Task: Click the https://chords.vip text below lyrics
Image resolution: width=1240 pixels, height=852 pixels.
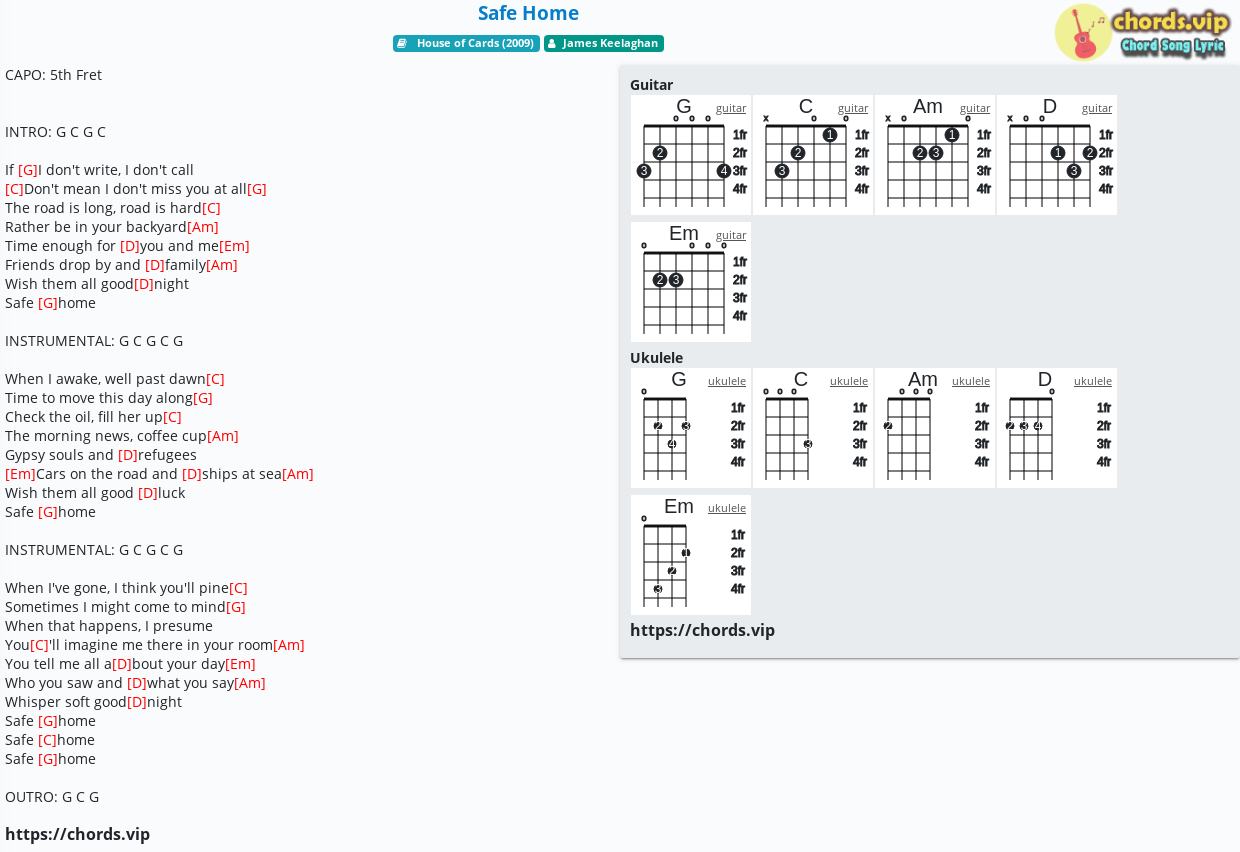Action: 77,834
